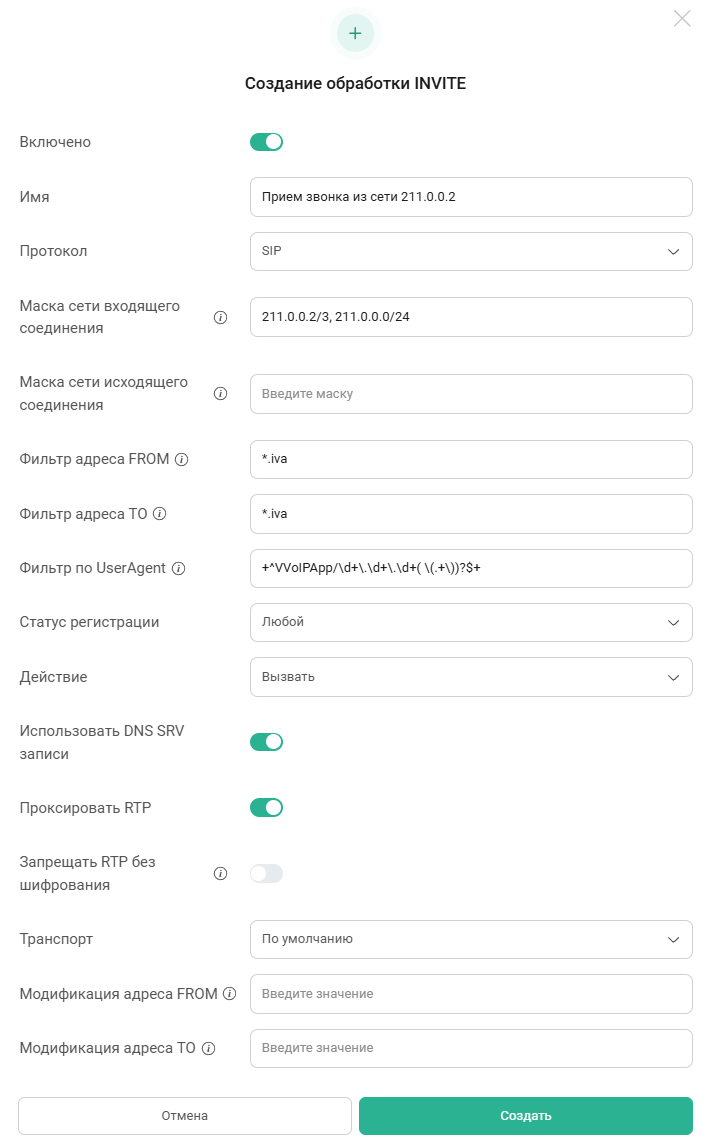The height and width of the screenshot is (1147, 712).
Task: Click info icon beside Фильтр по UserAgent
Action: click(x=179, y=568)
